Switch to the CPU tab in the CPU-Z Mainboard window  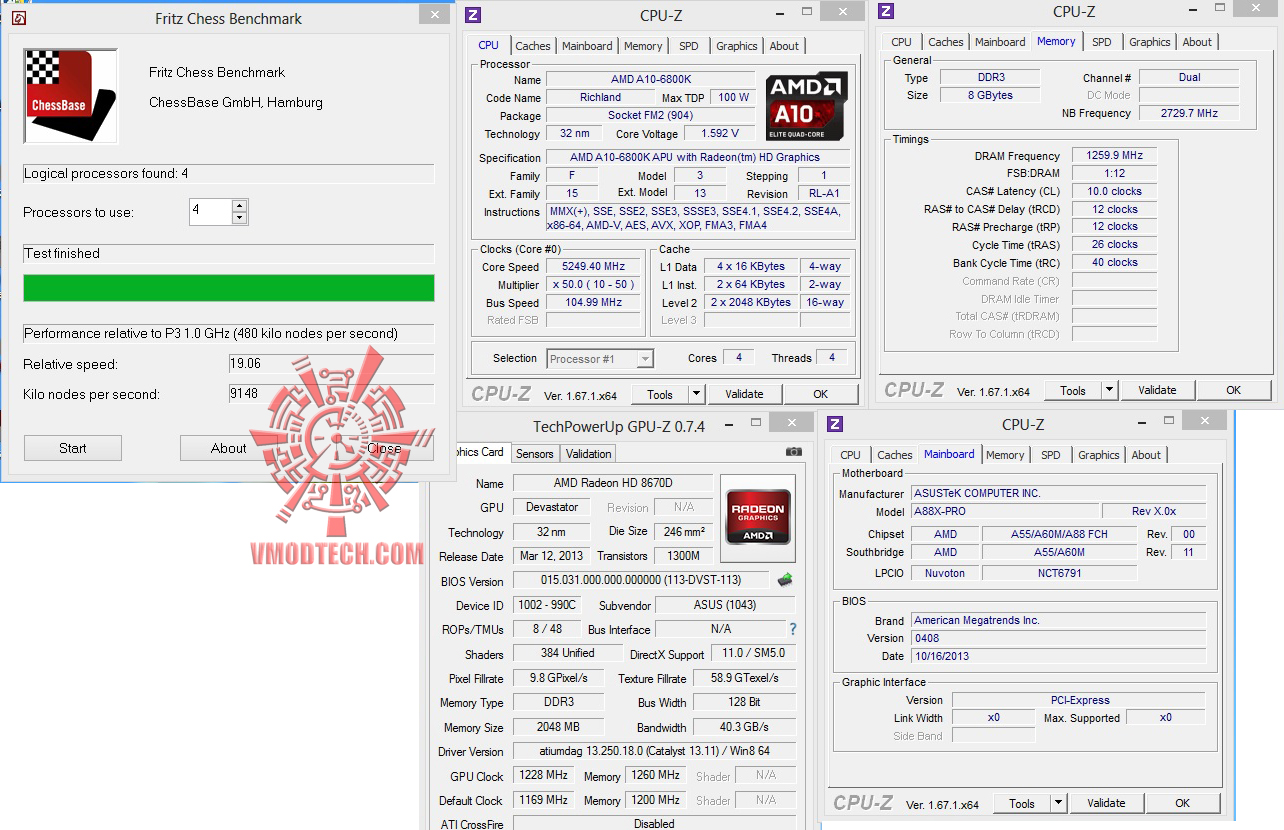850,455
